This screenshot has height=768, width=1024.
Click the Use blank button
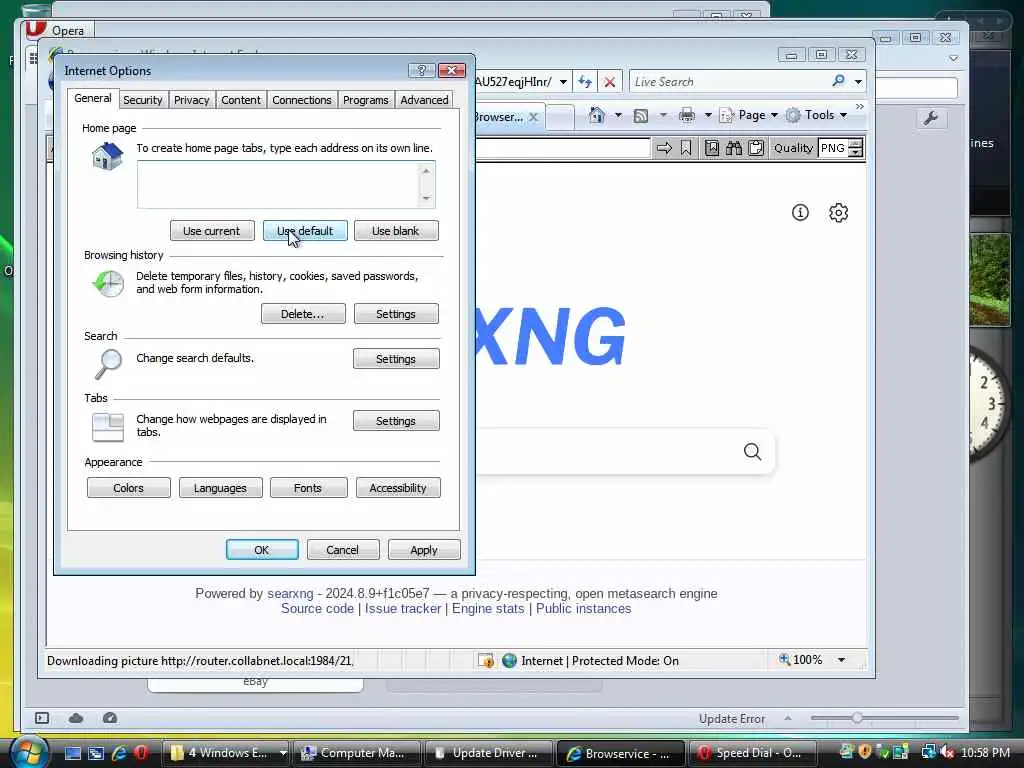(x=396, y=231)
